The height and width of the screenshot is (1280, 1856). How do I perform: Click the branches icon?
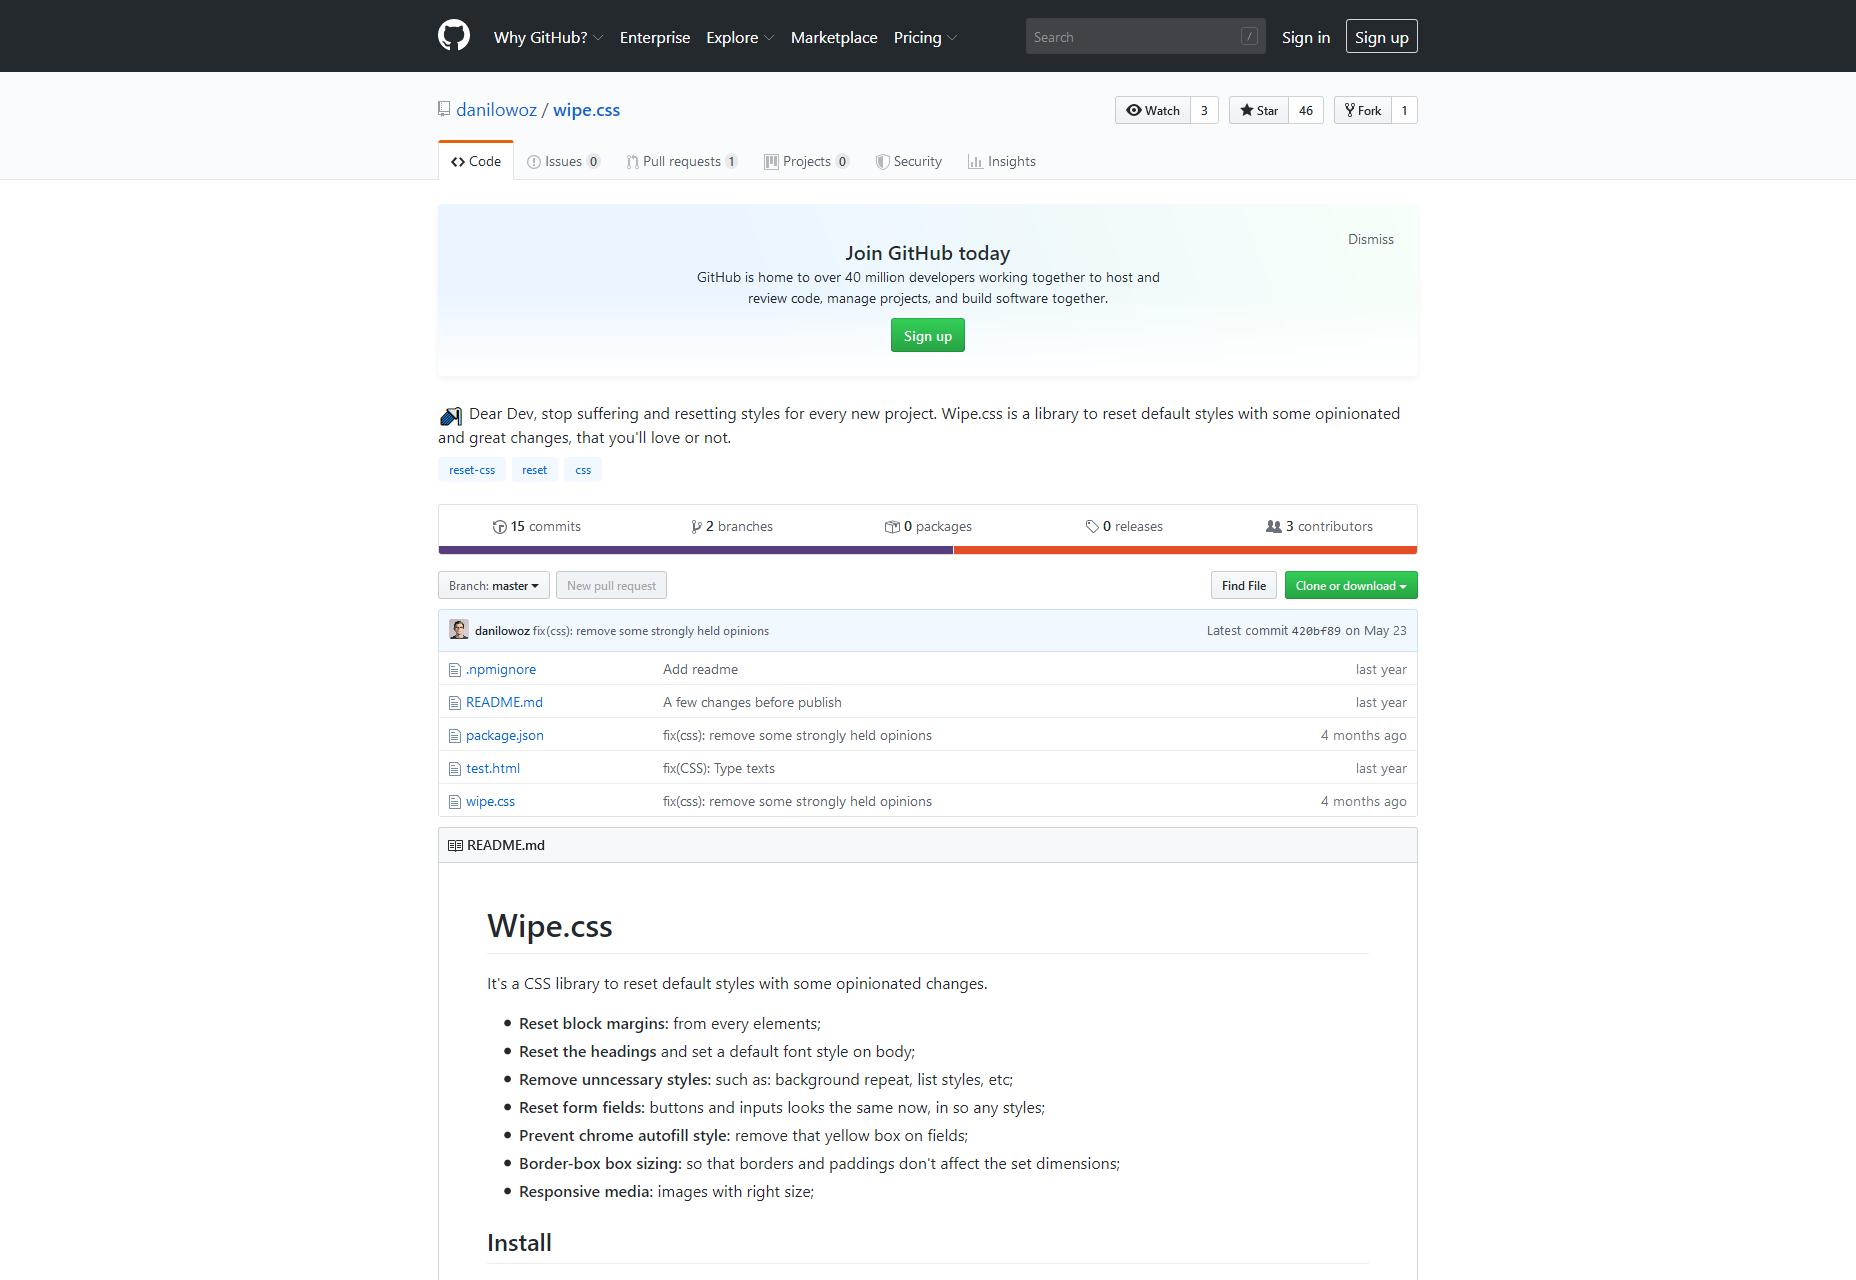(x=696, y=527)
